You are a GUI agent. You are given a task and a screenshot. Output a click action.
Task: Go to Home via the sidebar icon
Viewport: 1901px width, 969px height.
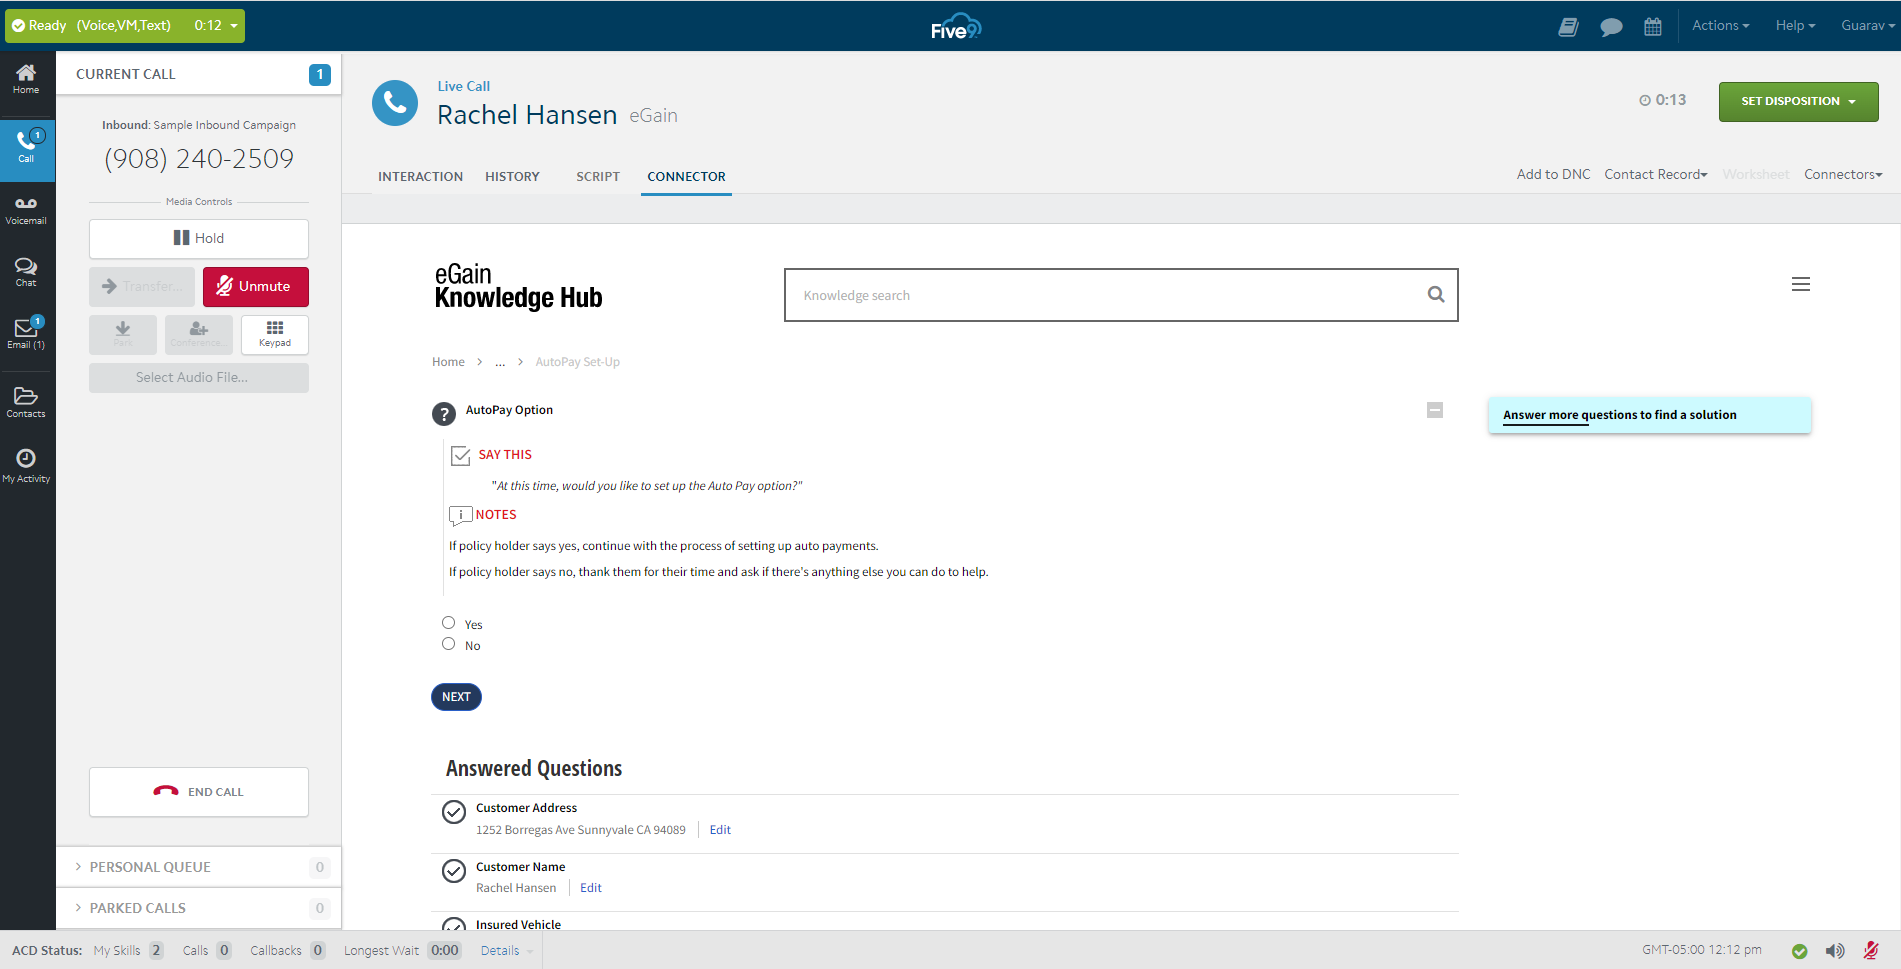pyautogui.click(x=26, y=78)
